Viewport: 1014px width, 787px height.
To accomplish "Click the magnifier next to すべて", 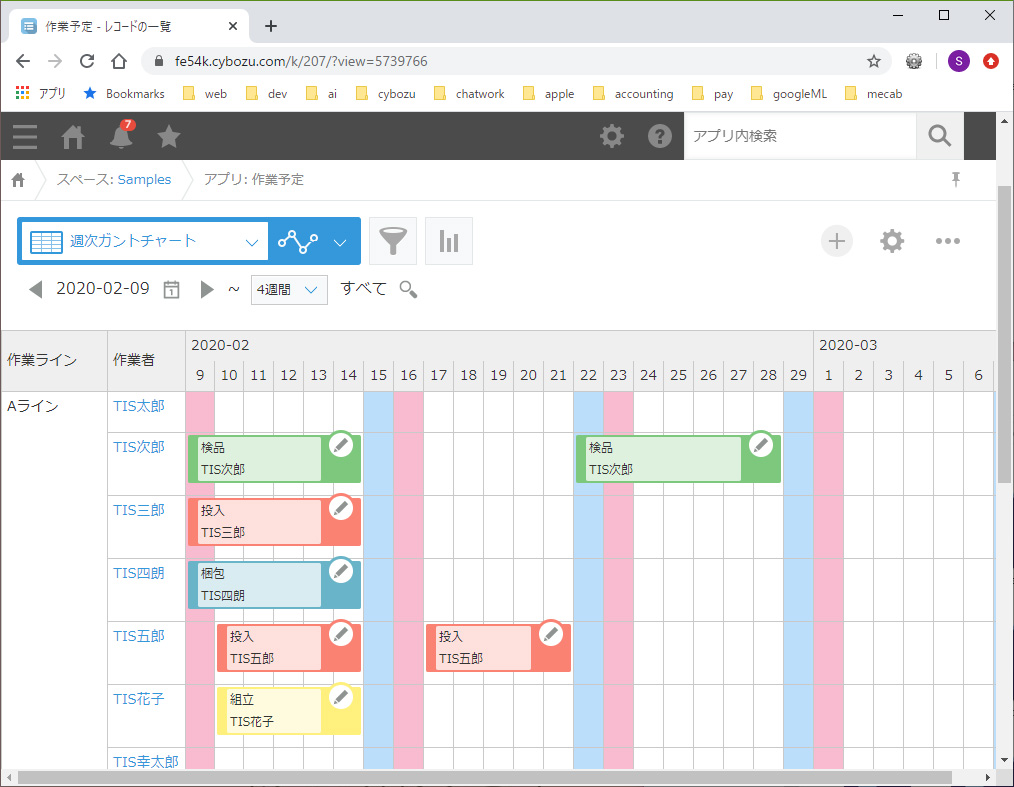I will click(408, 289).
